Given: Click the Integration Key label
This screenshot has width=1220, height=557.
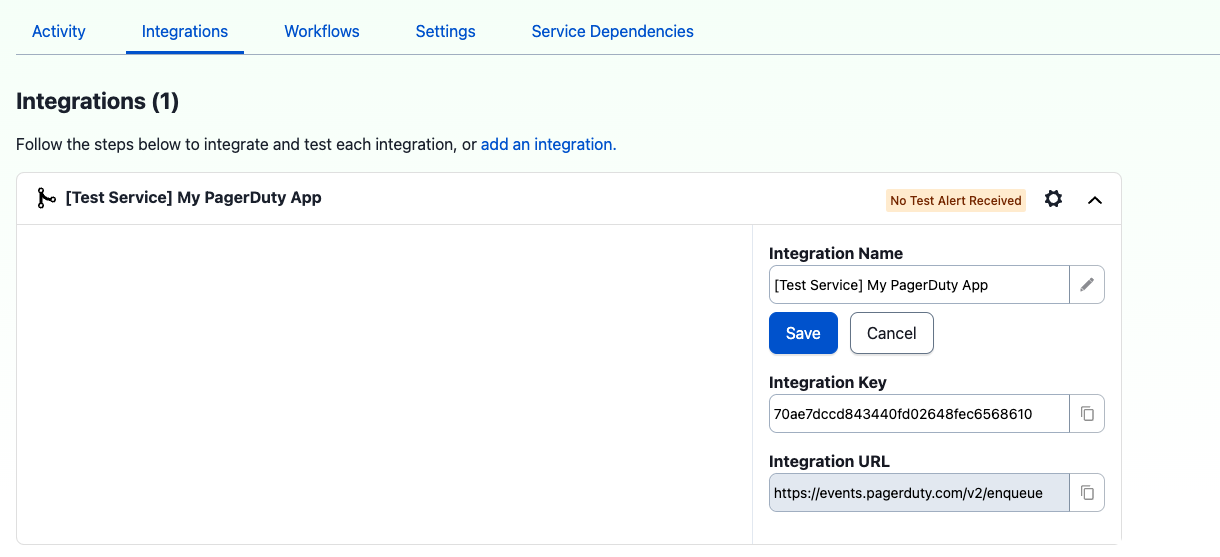Looking at the screenshot, I should point(828,382).
